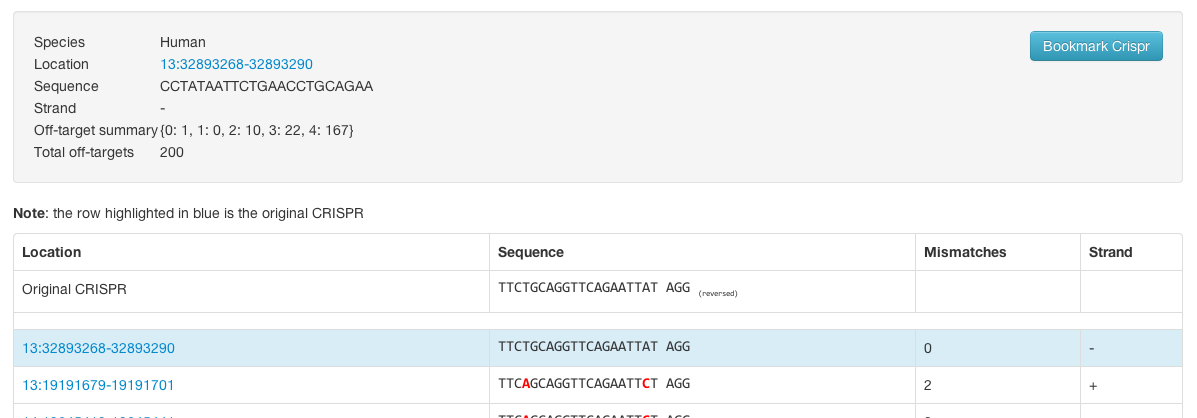
Task: Select the Original CRISPR row label
Action: coord(74,288)
